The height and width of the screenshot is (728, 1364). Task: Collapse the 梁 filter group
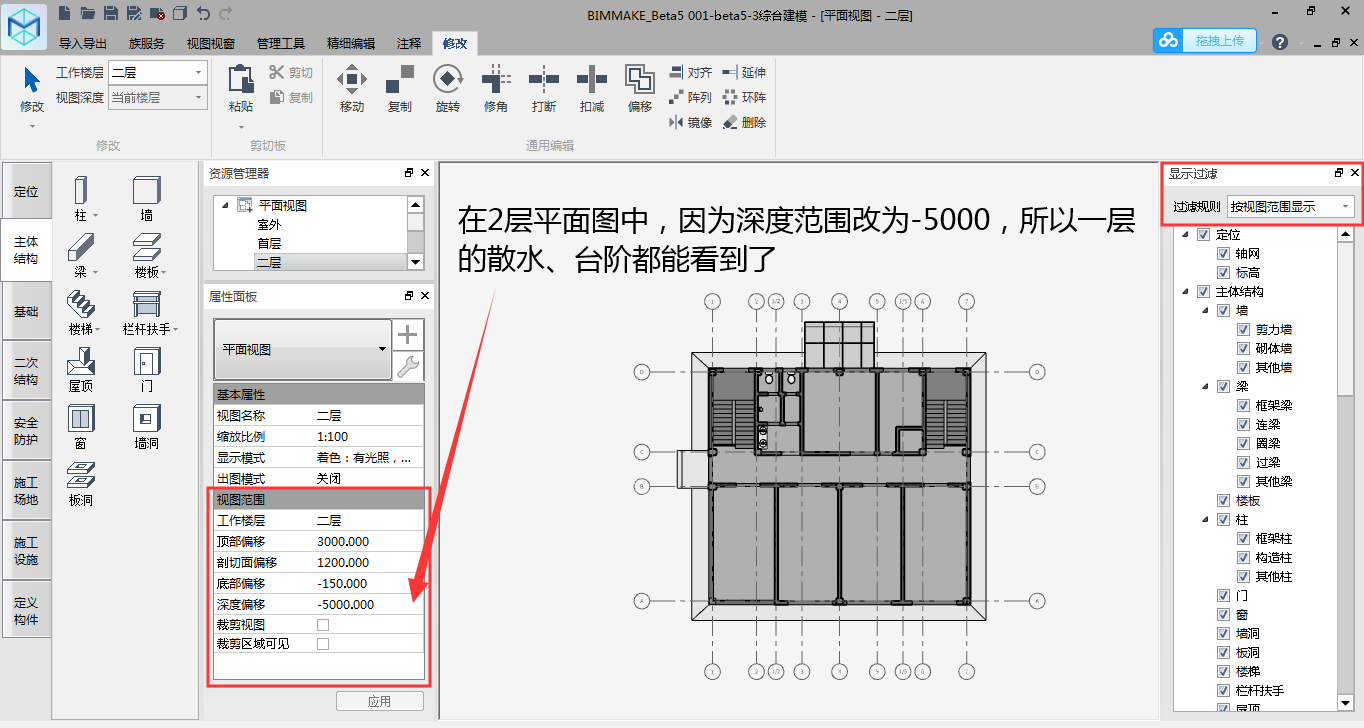(1206, 387)
